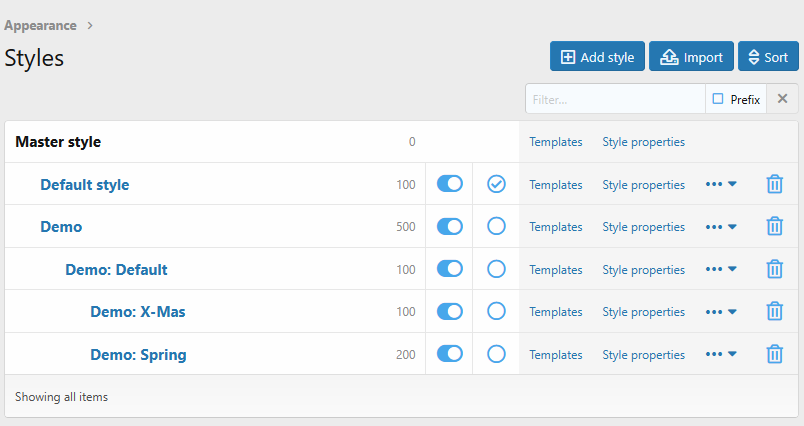The width and height of the screenshot is (804, 426).
Task: Click the trash icon for Demo style
Action: 774,227
